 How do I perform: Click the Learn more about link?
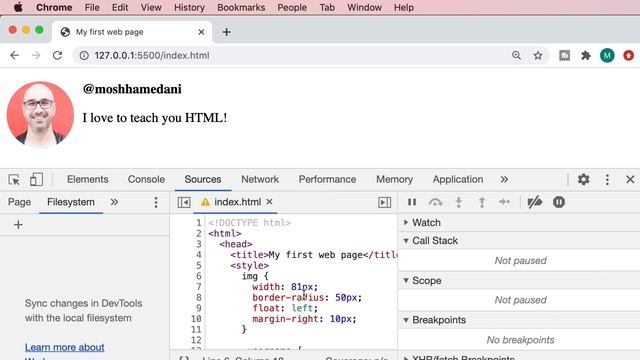[64, 347]
